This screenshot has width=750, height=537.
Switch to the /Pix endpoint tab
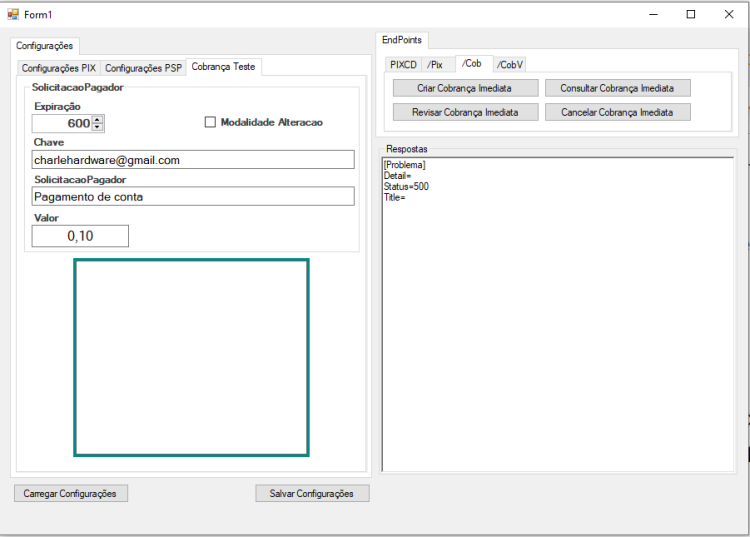pos(435,65)
